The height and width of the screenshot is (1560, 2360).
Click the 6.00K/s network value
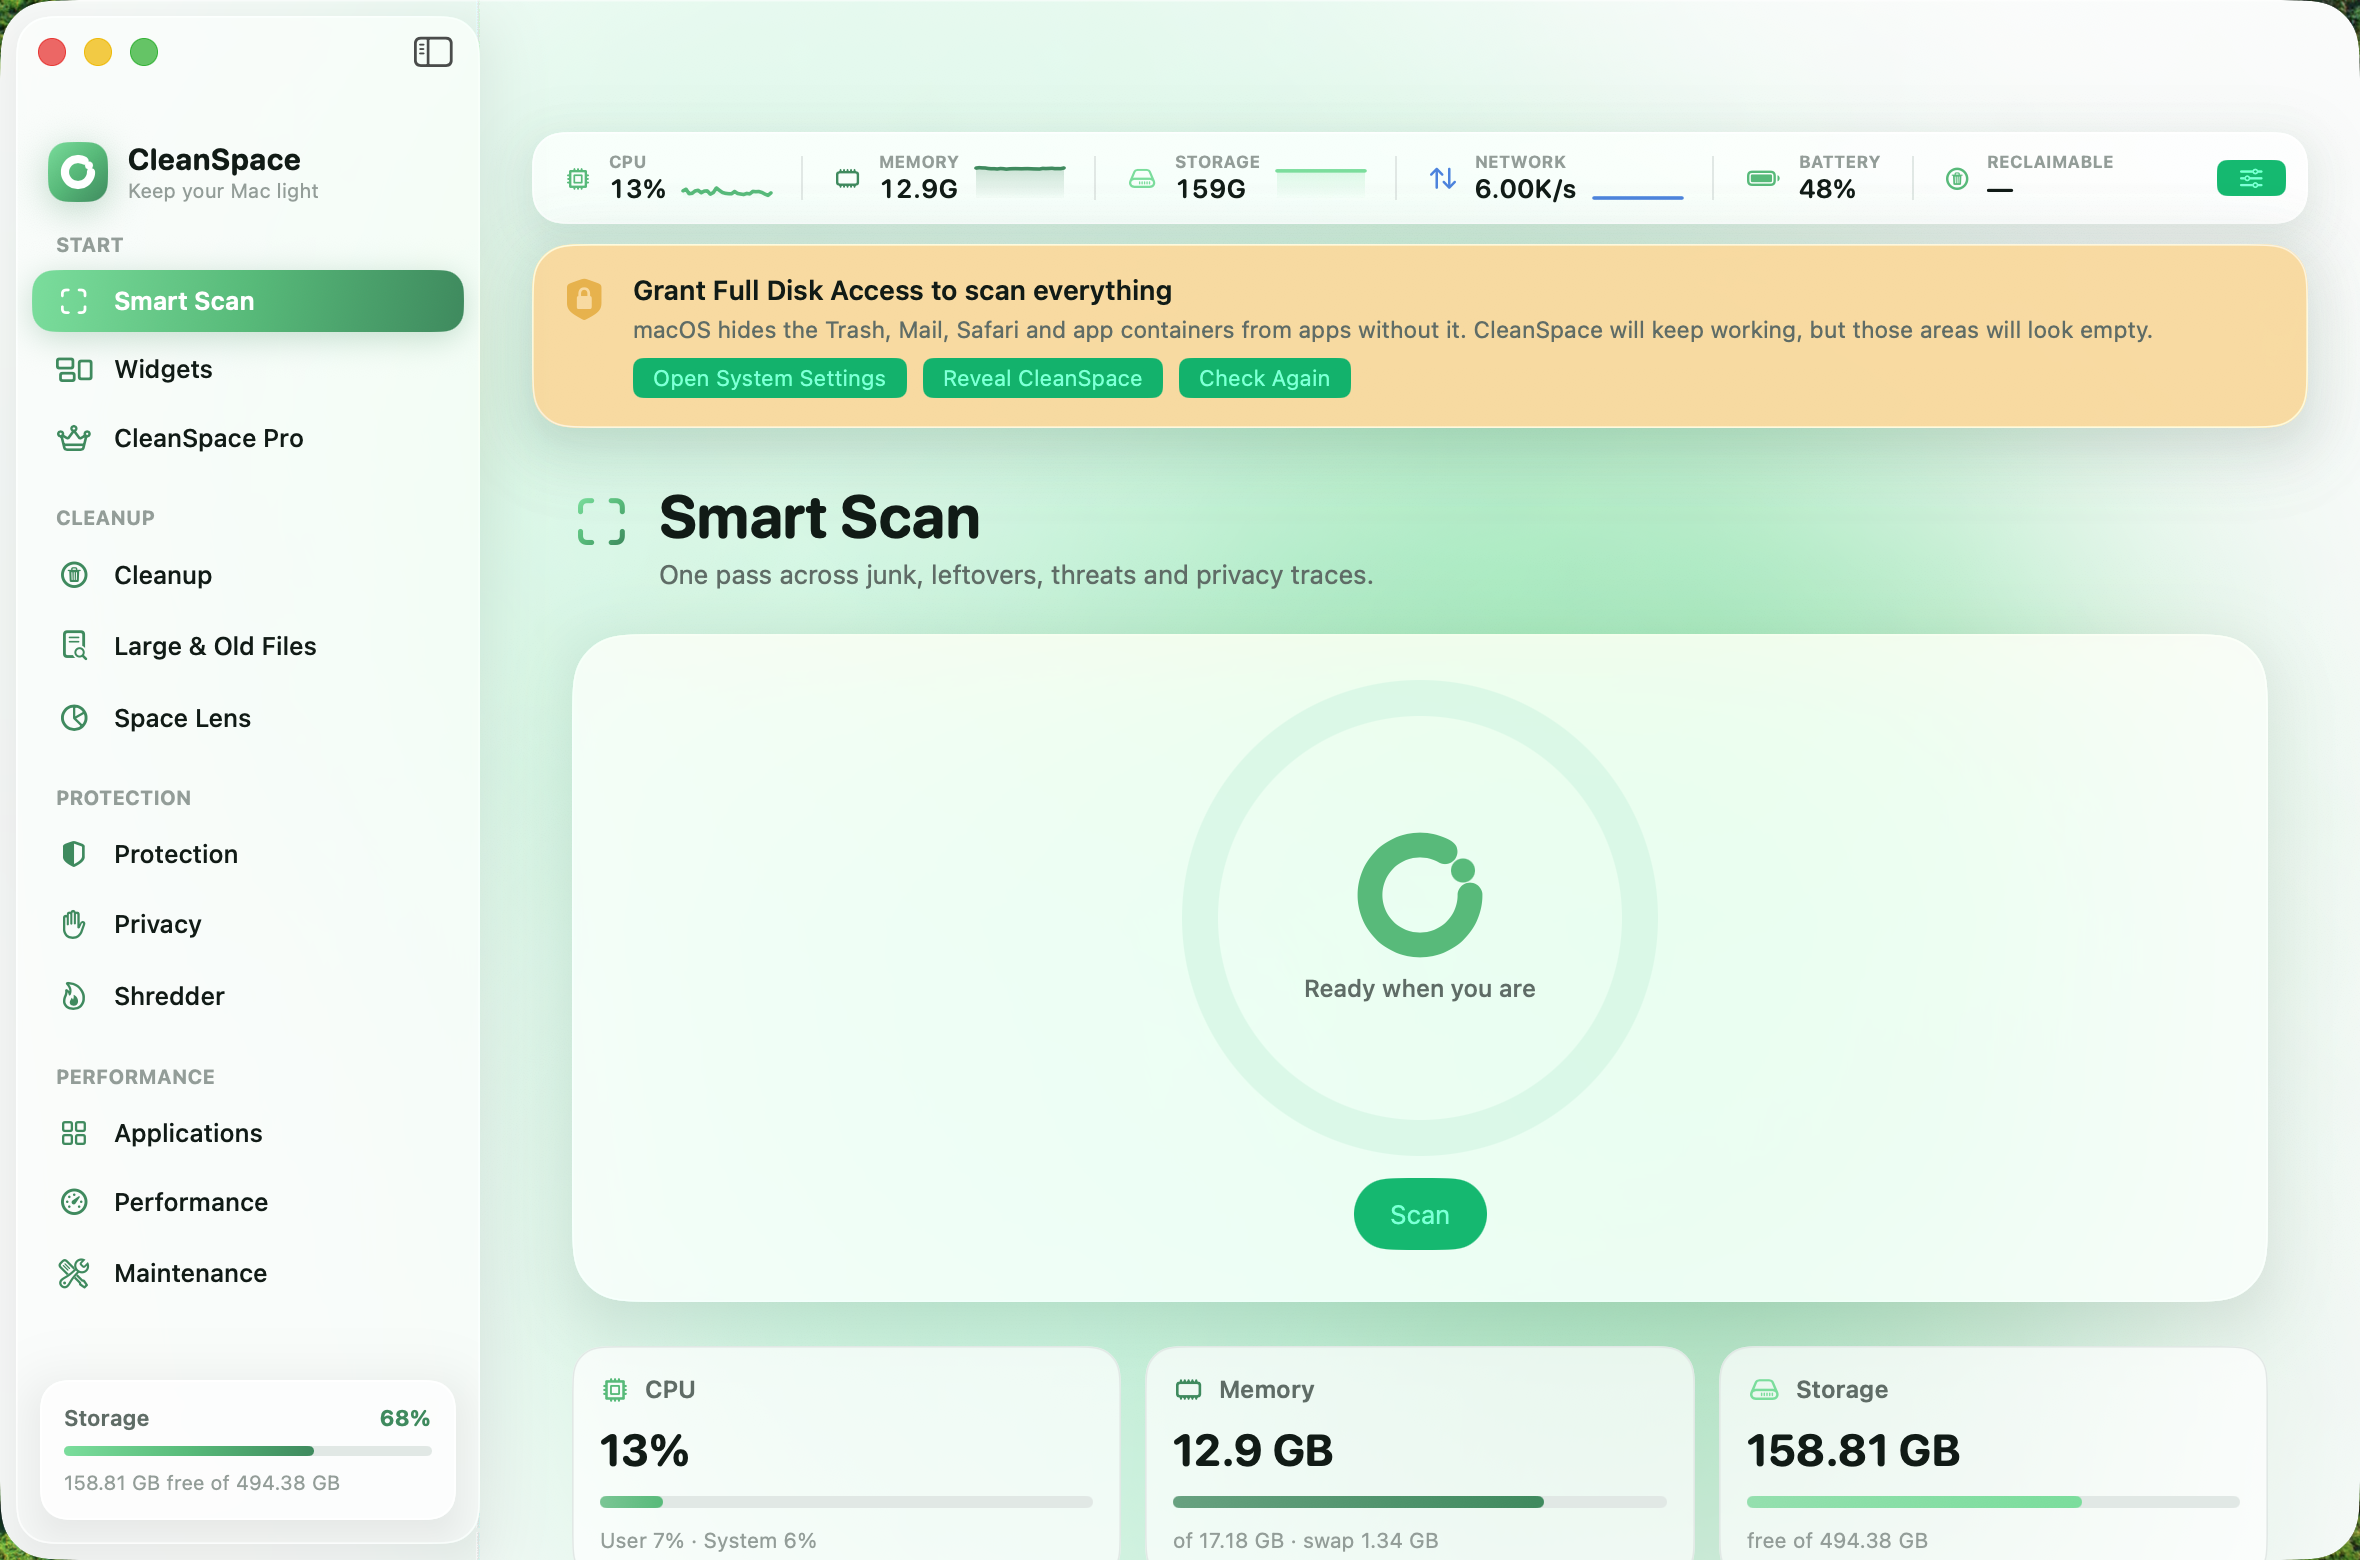point(1525,189)
